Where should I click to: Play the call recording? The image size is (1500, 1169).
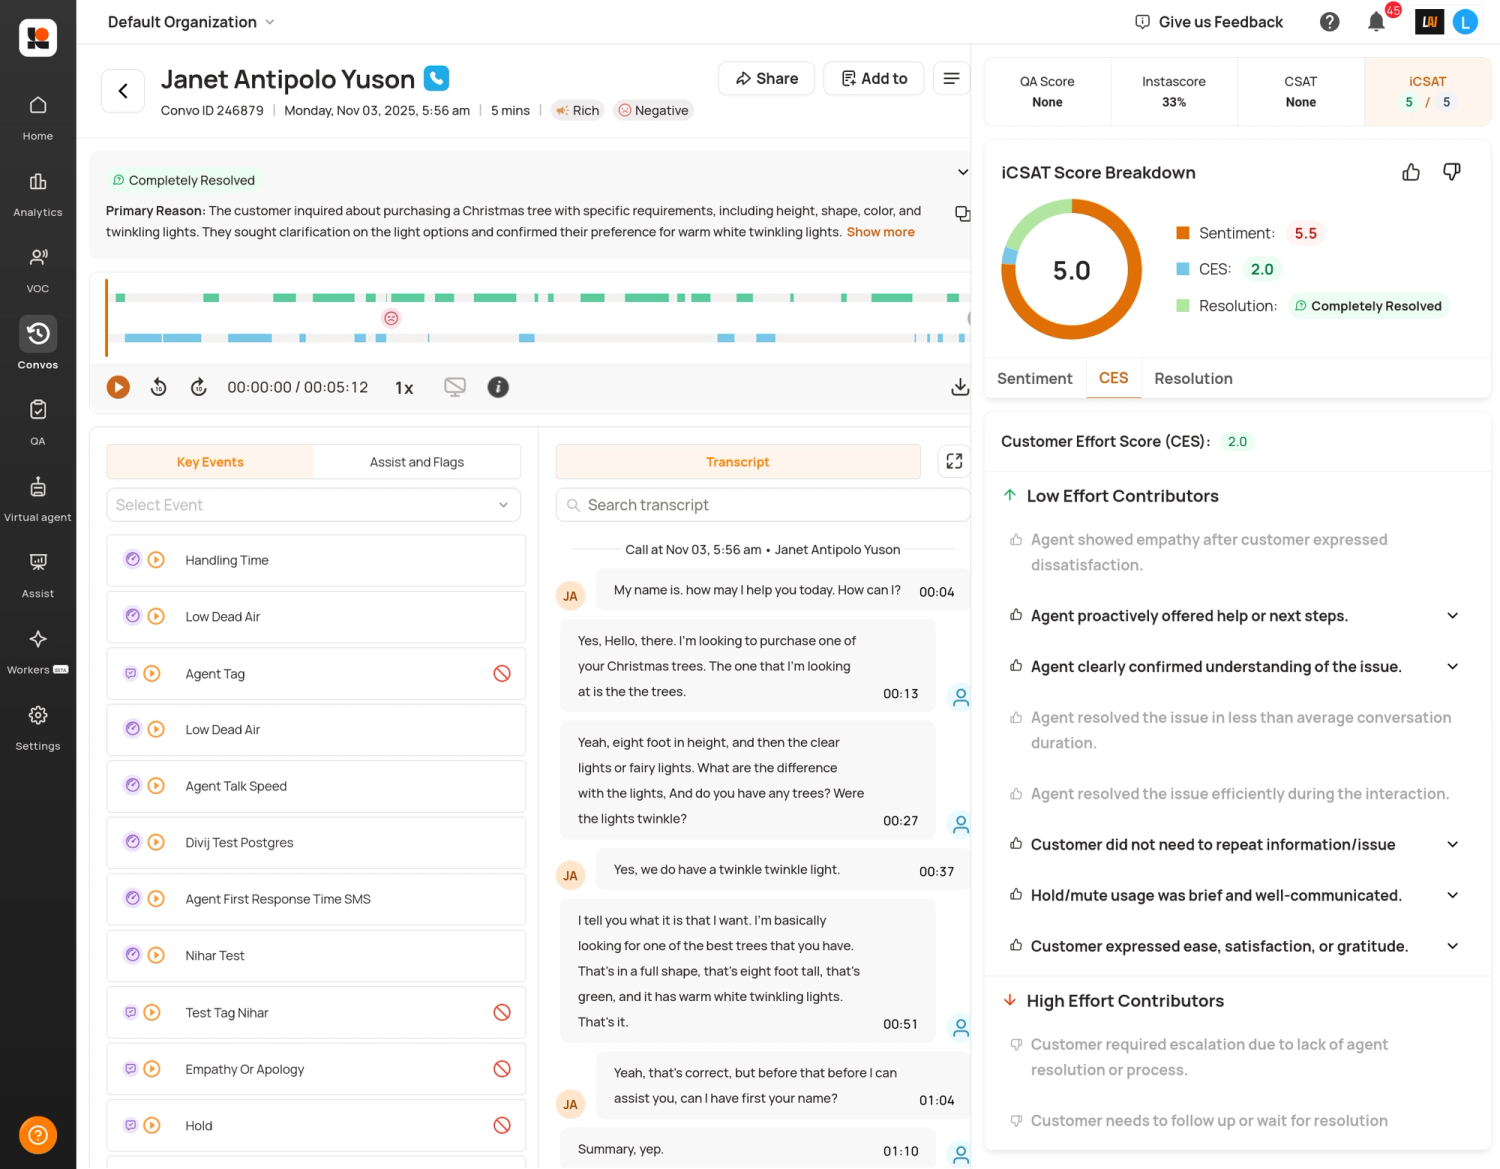pyautogui.click(x=118, y=387)
